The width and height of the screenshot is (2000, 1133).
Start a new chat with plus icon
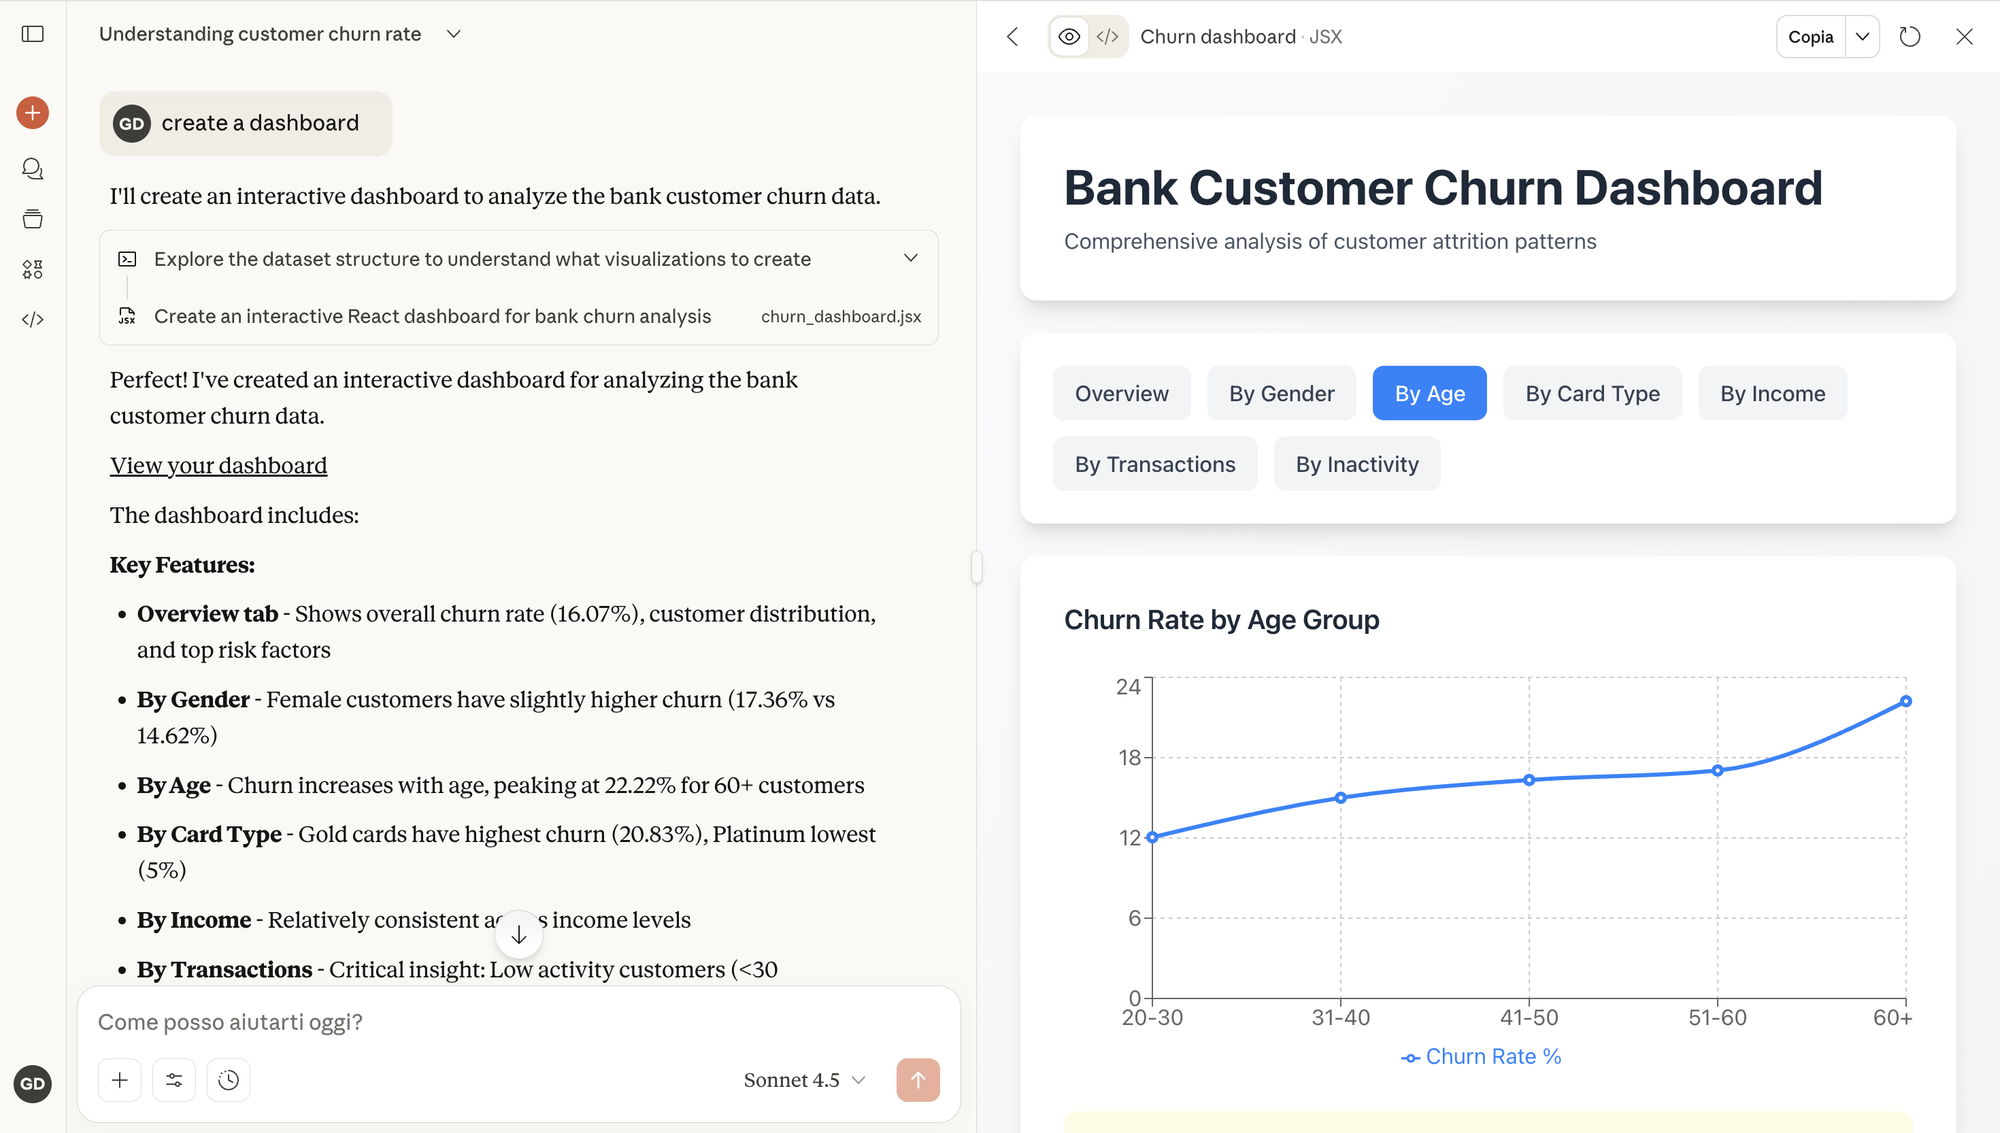pos(33,113)
